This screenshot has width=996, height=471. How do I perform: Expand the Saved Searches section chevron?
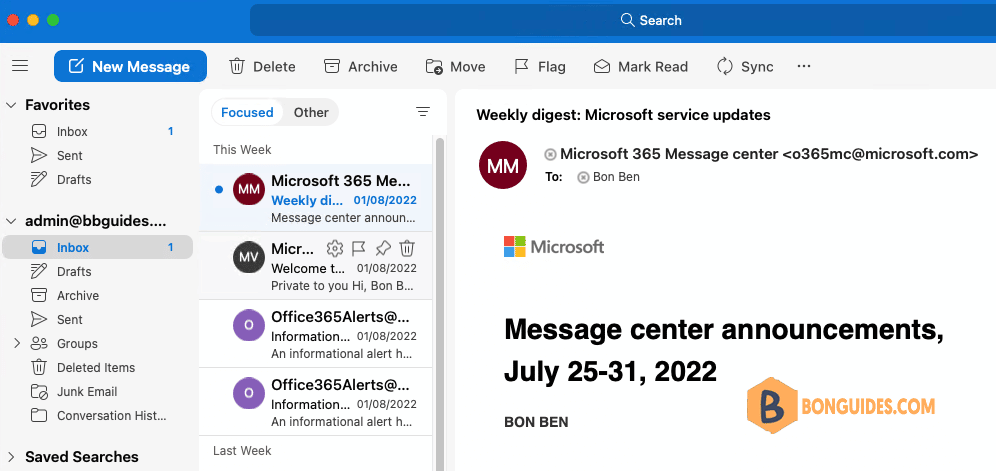[11, 457]
